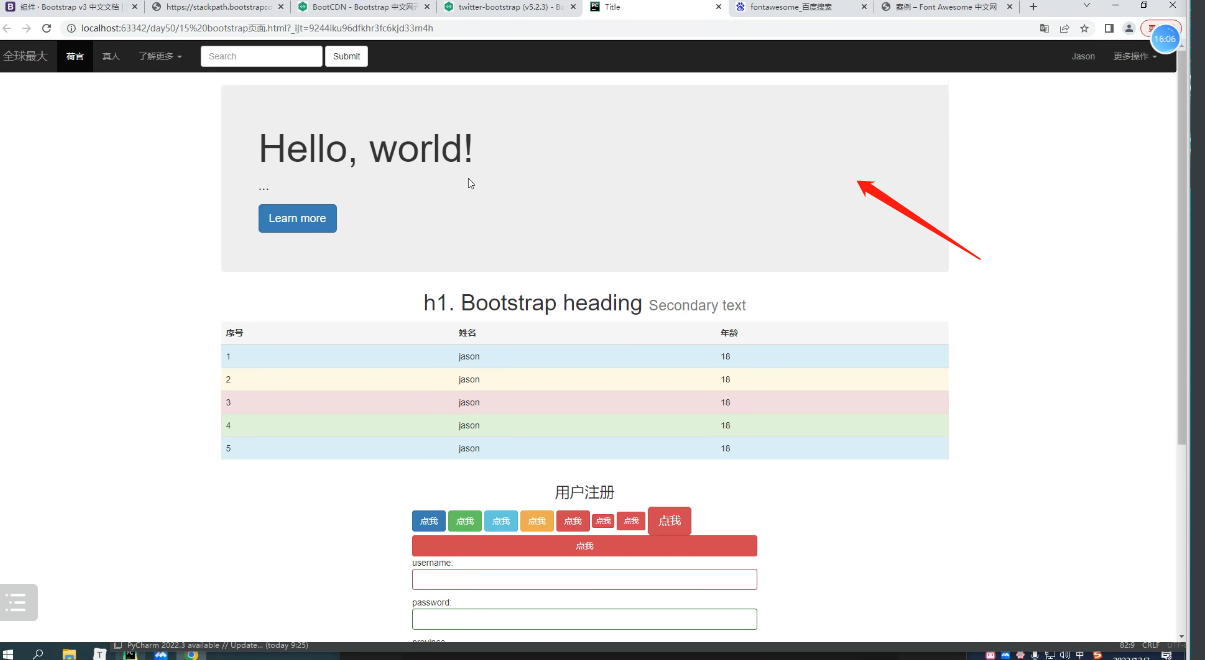The width and height of the screenshot is (1205, 660).
Task: Click the share page icon in address bar
Action: pos(1064,28)
